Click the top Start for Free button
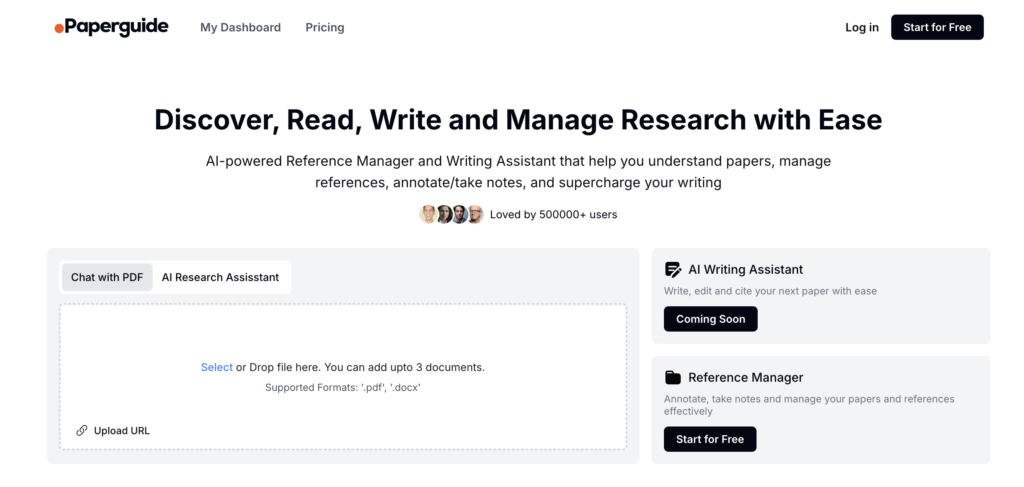 (937, 27)
